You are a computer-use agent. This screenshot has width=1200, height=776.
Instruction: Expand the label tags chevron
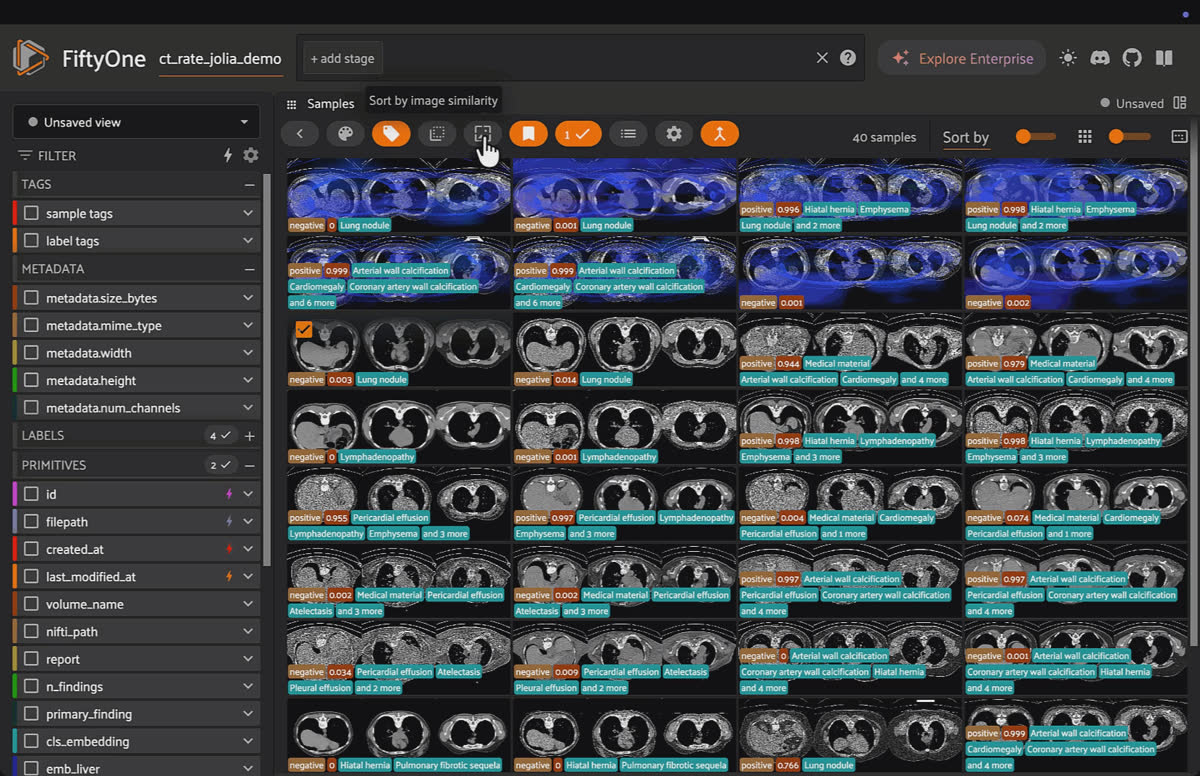tap(248, 241)
